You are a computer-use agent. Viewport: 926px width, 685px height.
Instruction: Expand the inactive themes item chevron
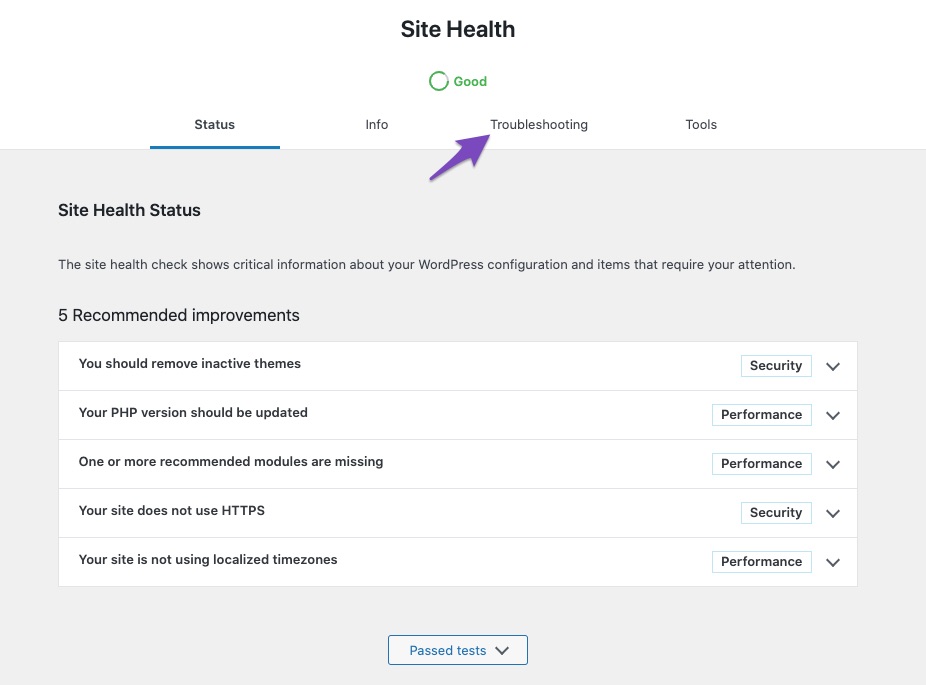point(833,366)
